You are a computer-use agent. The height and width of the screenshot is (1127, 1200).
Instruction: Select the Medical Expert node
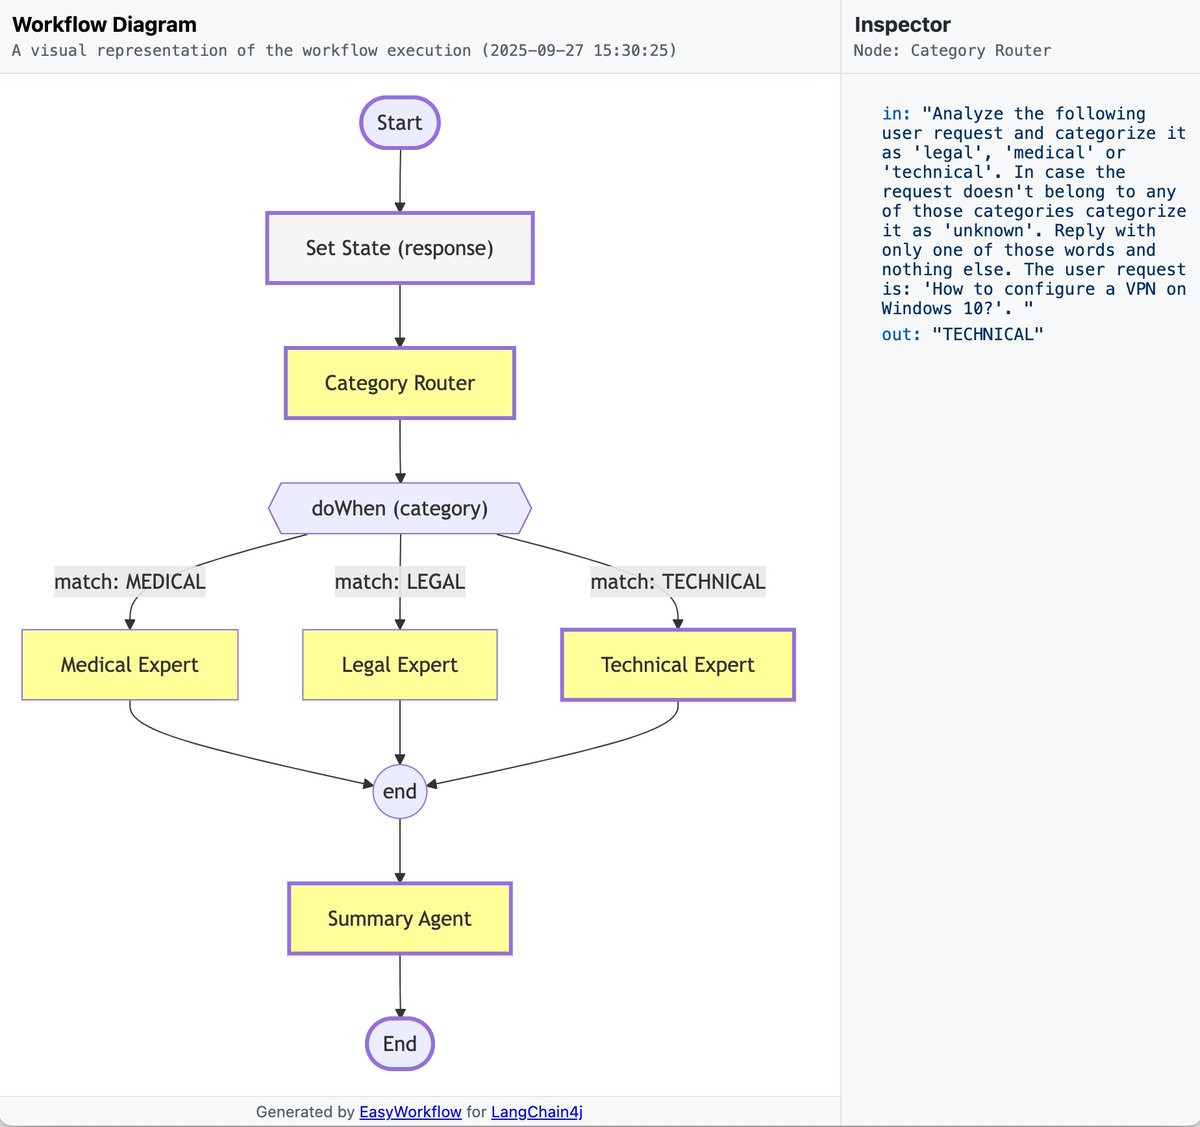pyautogui.click(x=130, y=665)
